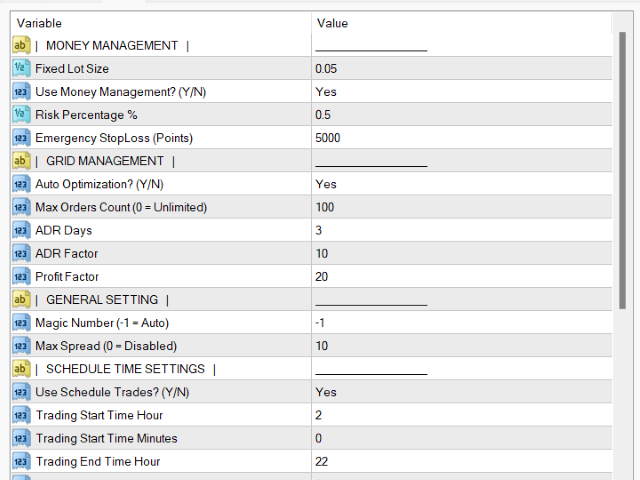Image resolution: width=640 pixels, height=480 pixels.
Task: Edit the Max Orders Count value 100
Action: [462, 207]
